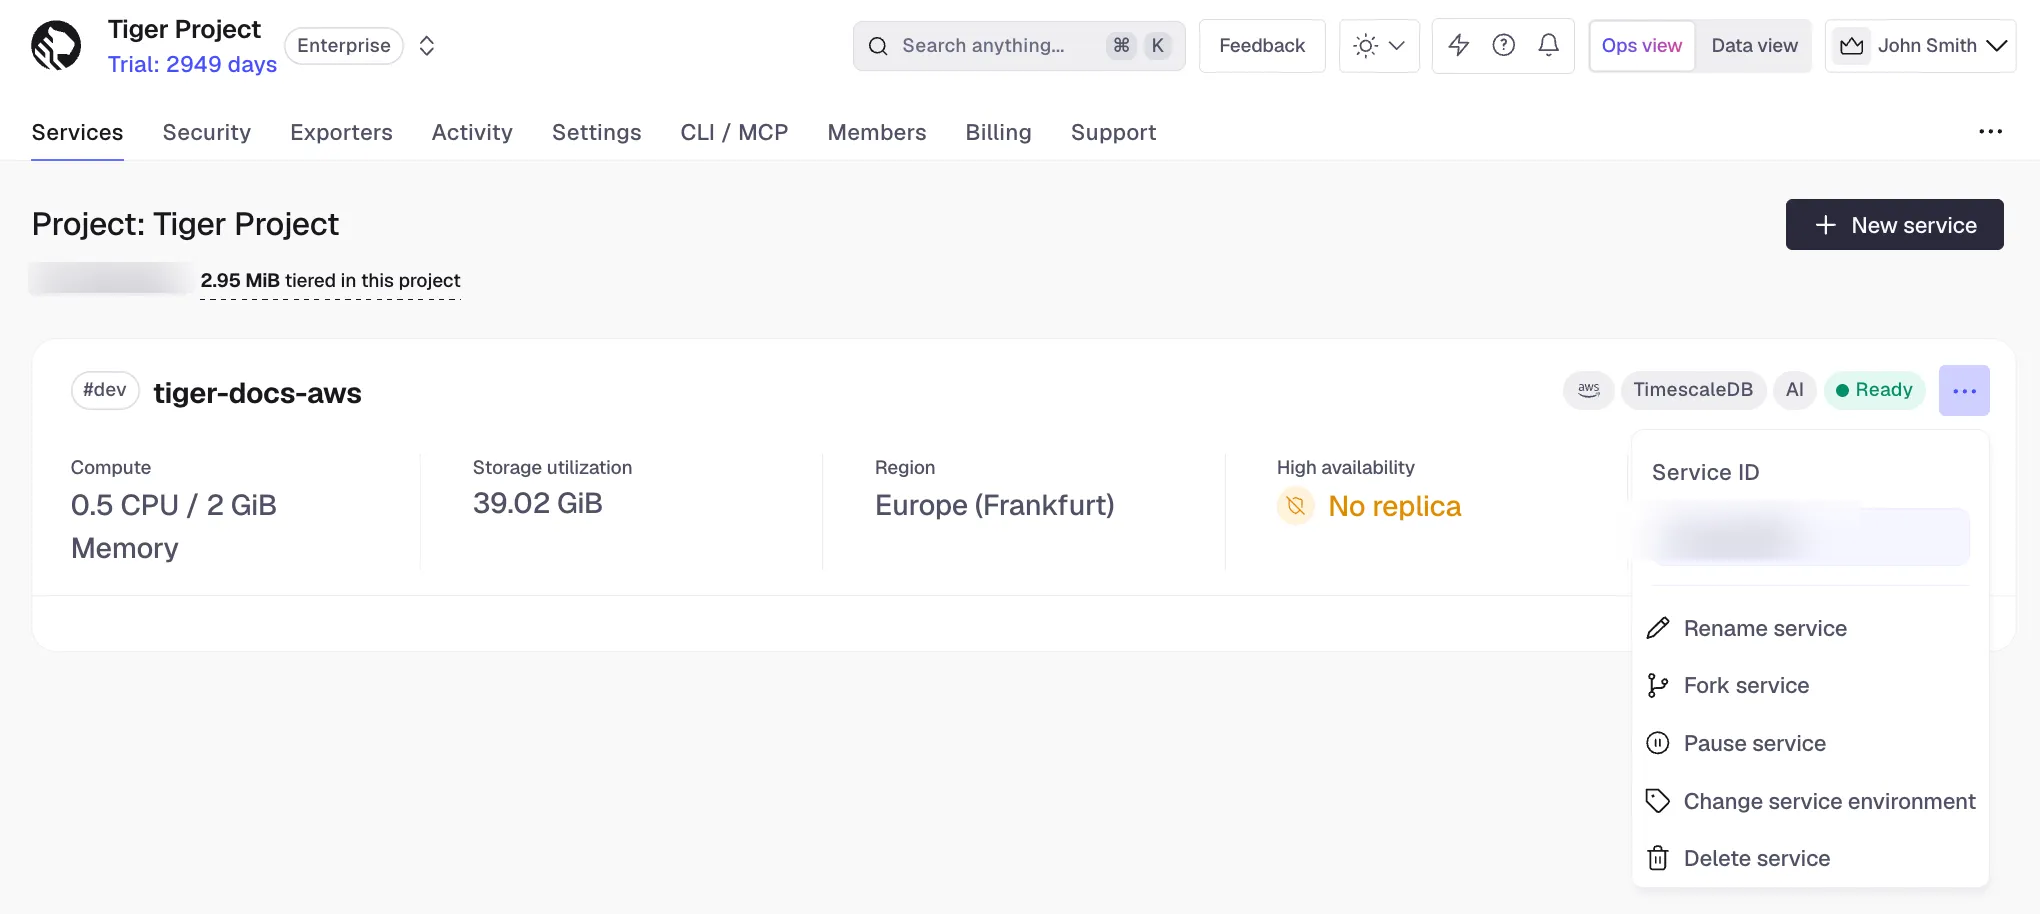The width and height of the screenshot is (2040, 914).
Task: Go to the Security tab
Action: (207, 133)
